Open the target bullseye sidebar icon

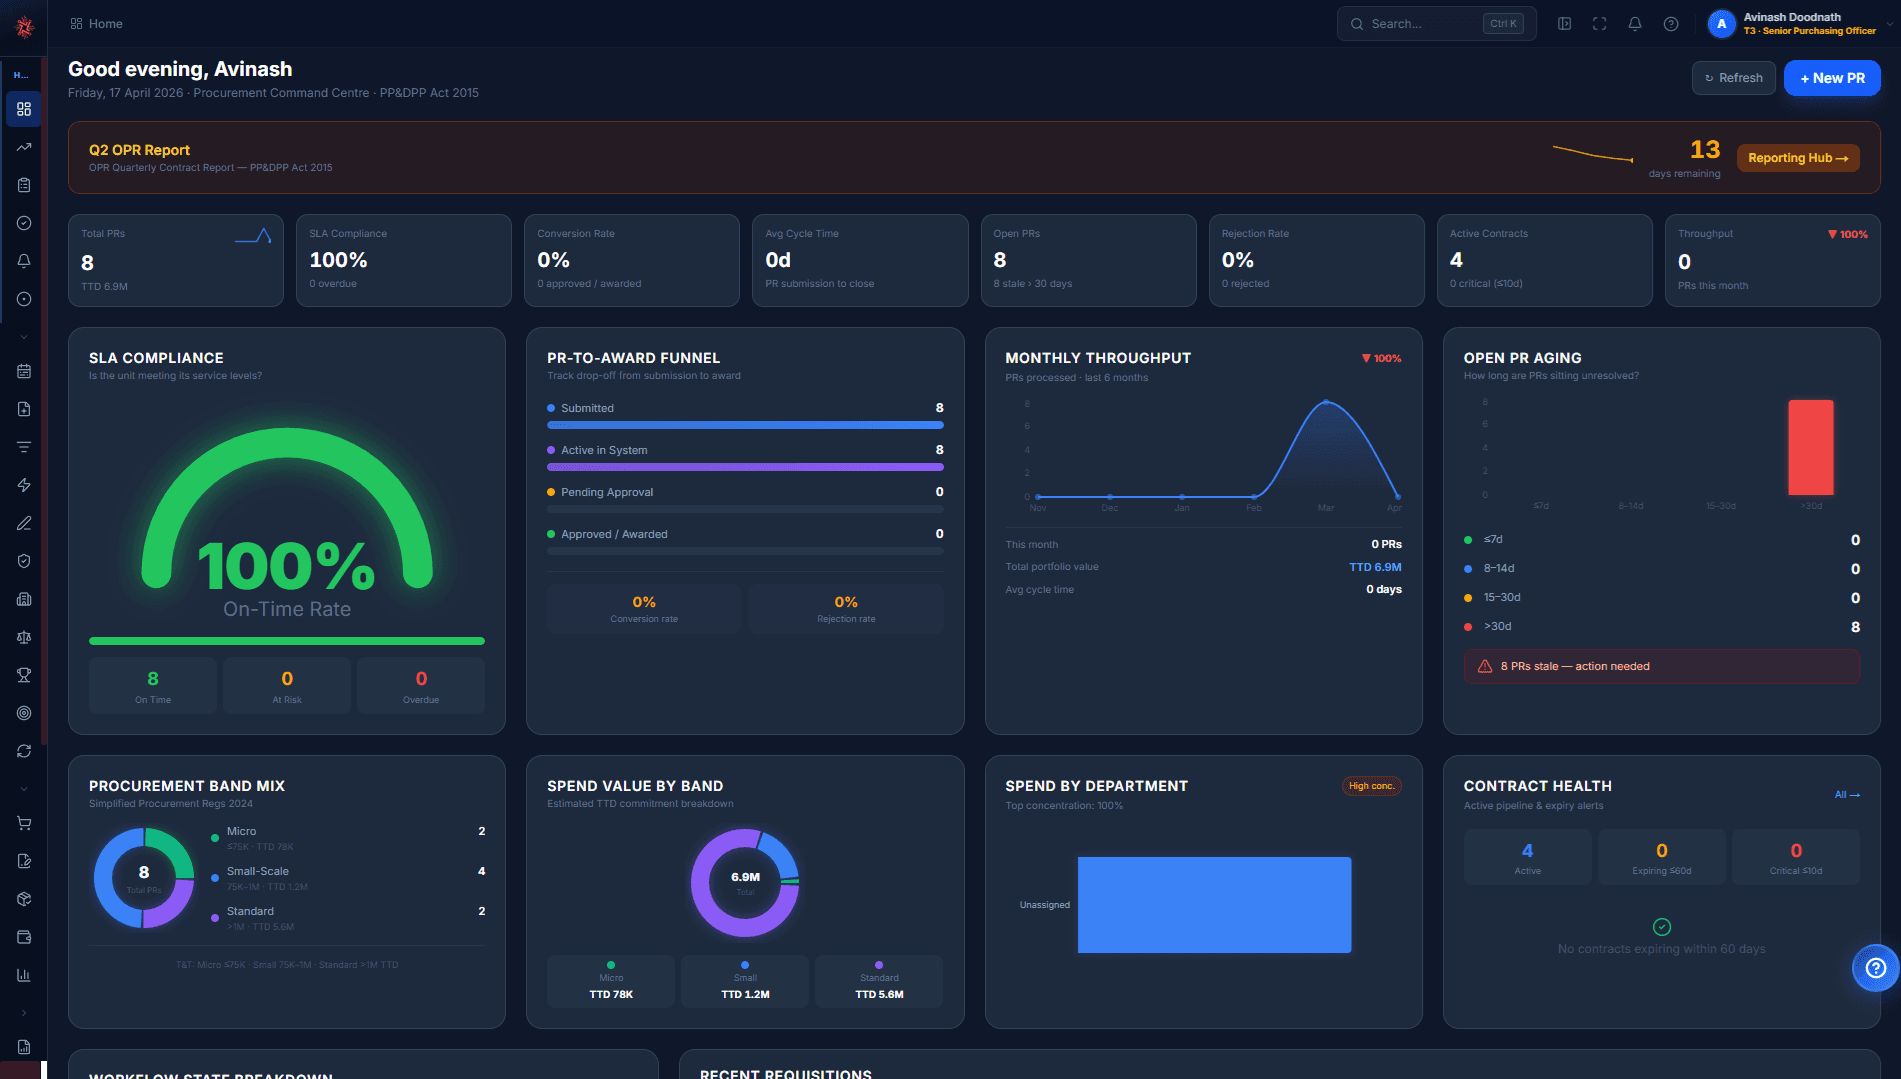(x=24, y=713)
